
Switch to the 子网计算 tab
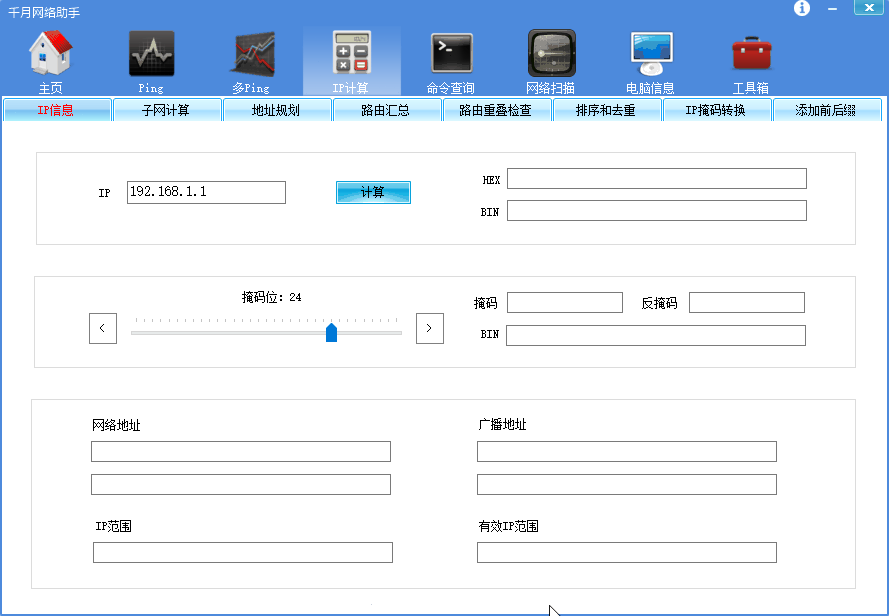tap(166, 110)
